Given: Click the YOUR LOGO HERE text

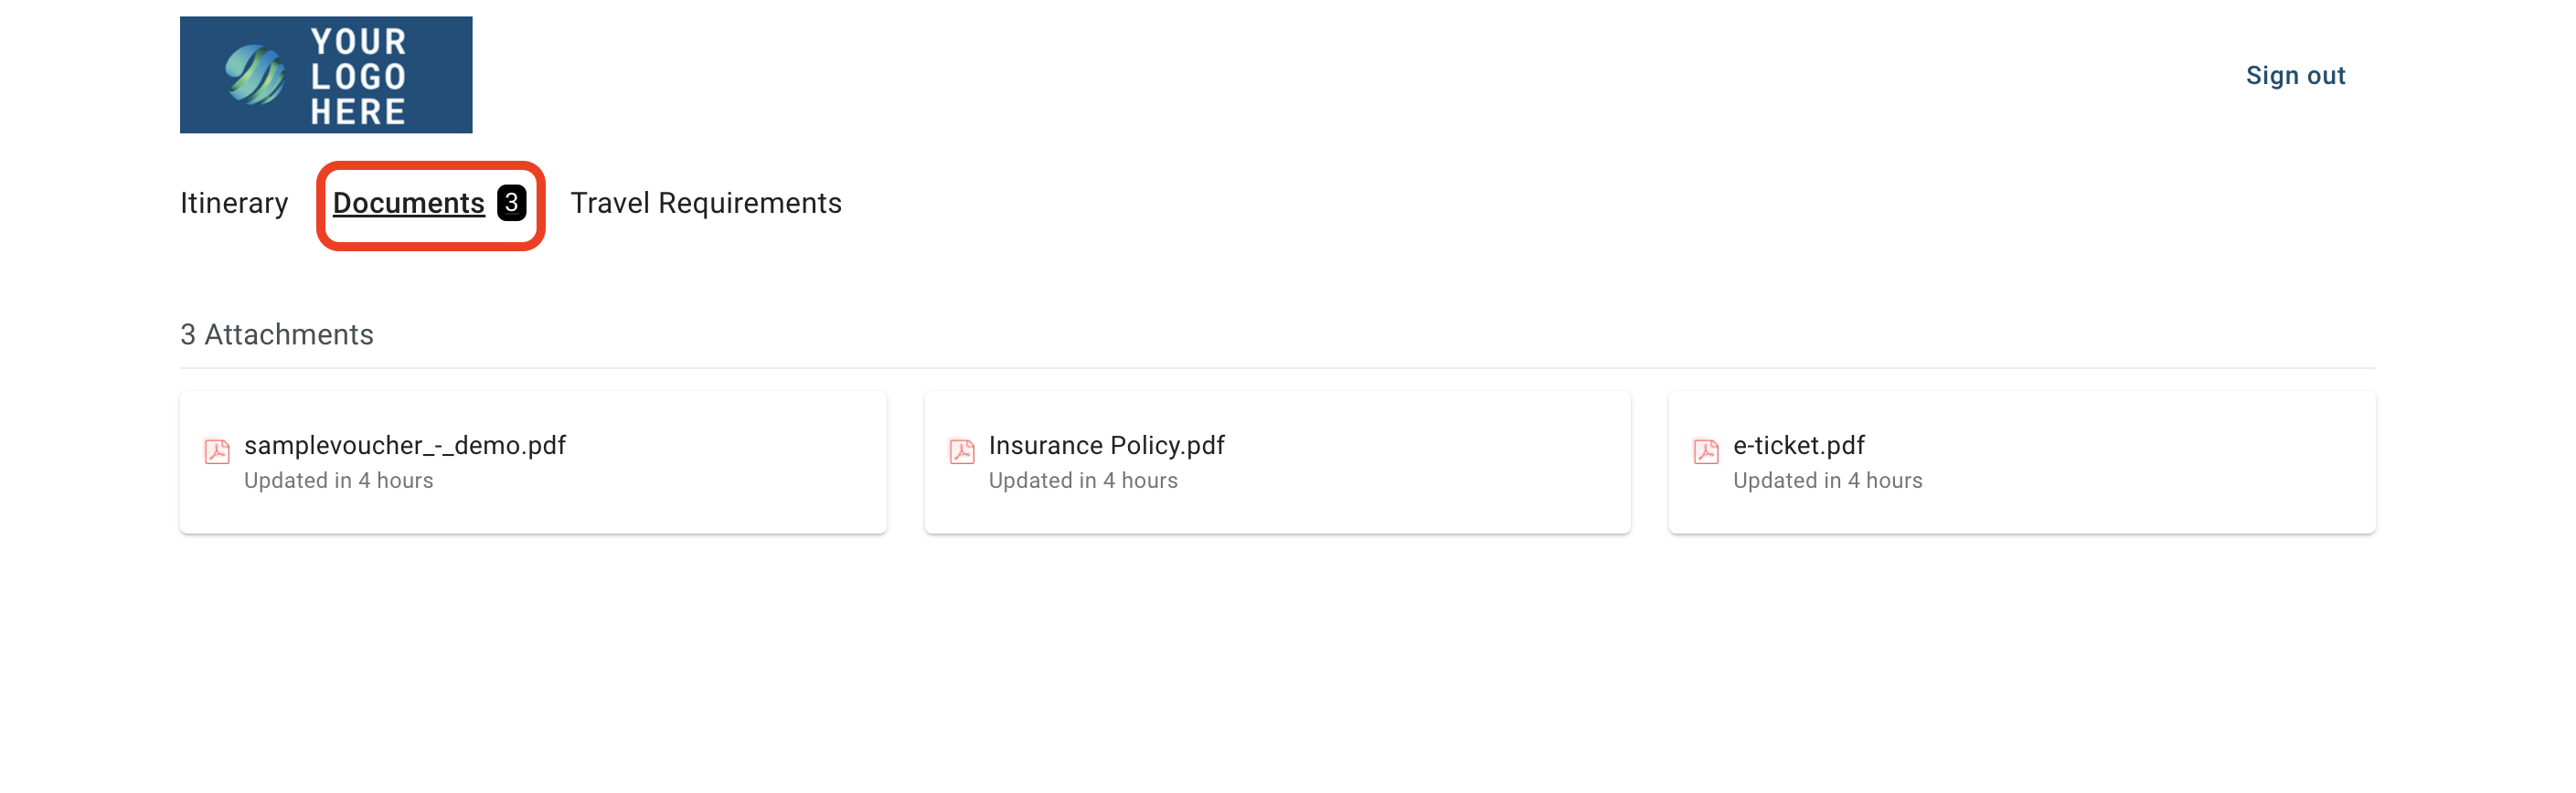Looking at the screenshot, I should point(358,76).
